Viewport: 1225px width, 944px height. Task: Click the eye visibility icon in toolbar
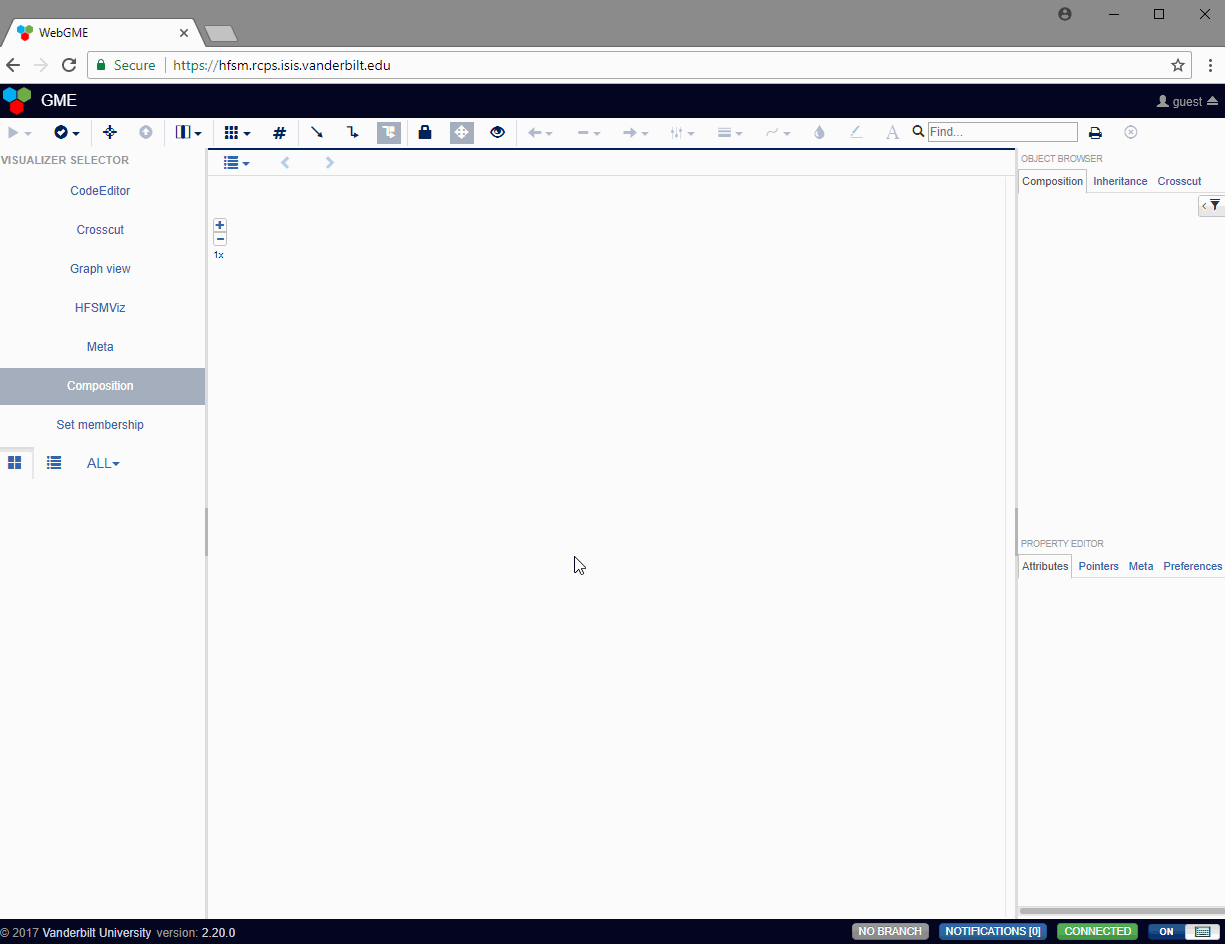497,132
